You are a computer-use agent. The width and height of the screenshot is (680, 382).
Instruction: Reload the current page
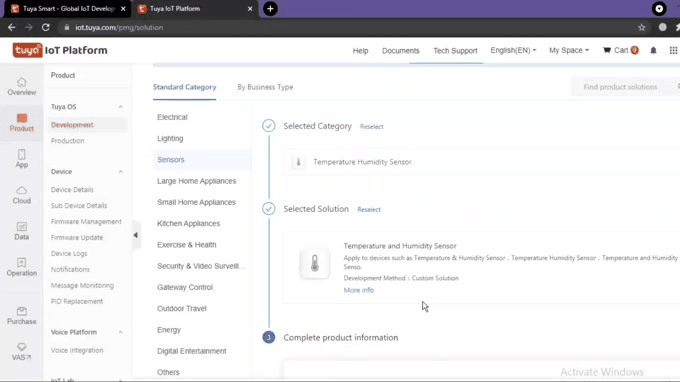(x=46, y=27)
